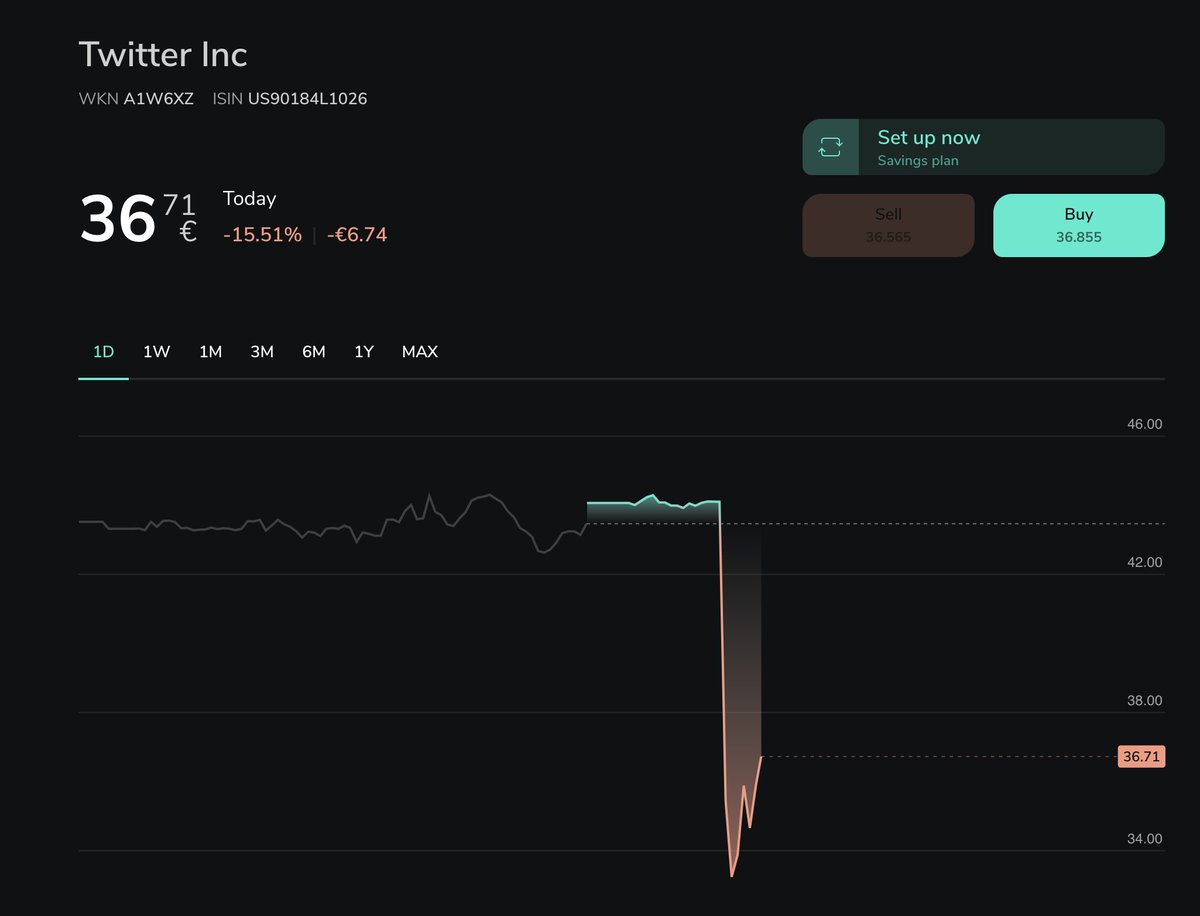The width and height of the screenshot is (1200, 916).
Task: Show the 3M chart range
Action: (x=262, y=352)
